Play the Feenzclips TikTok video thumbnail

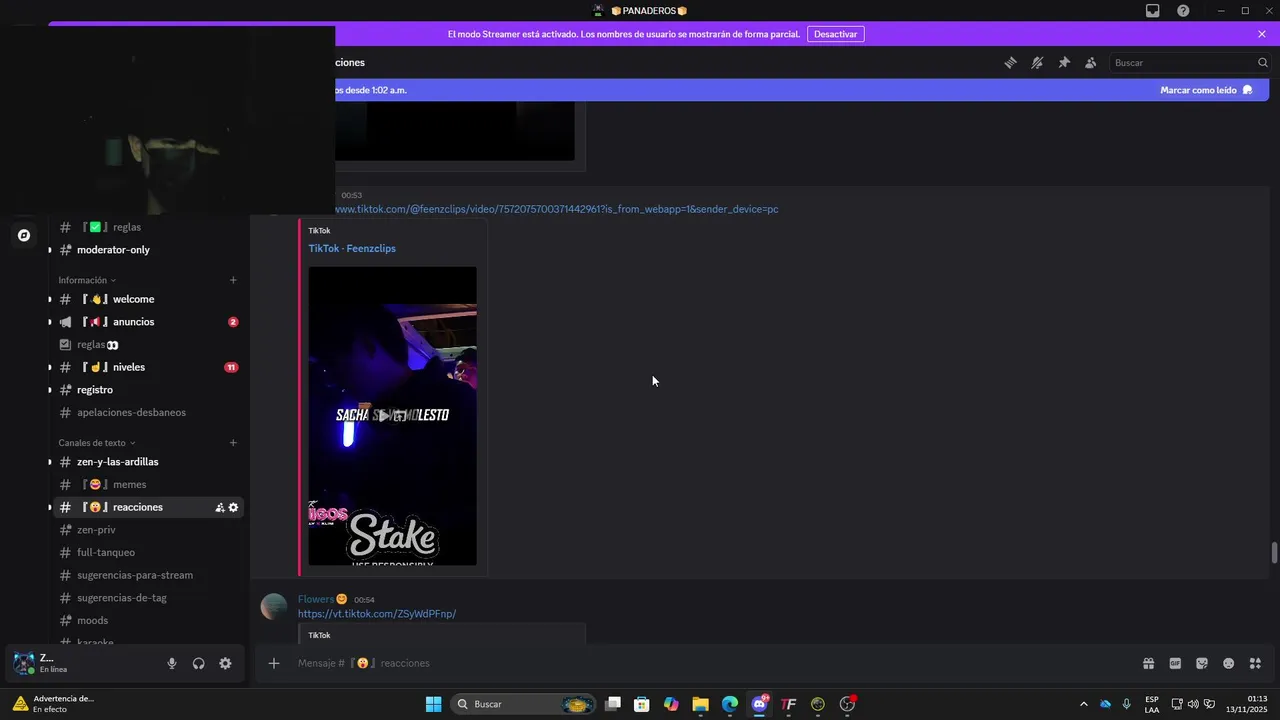point(392,416)
